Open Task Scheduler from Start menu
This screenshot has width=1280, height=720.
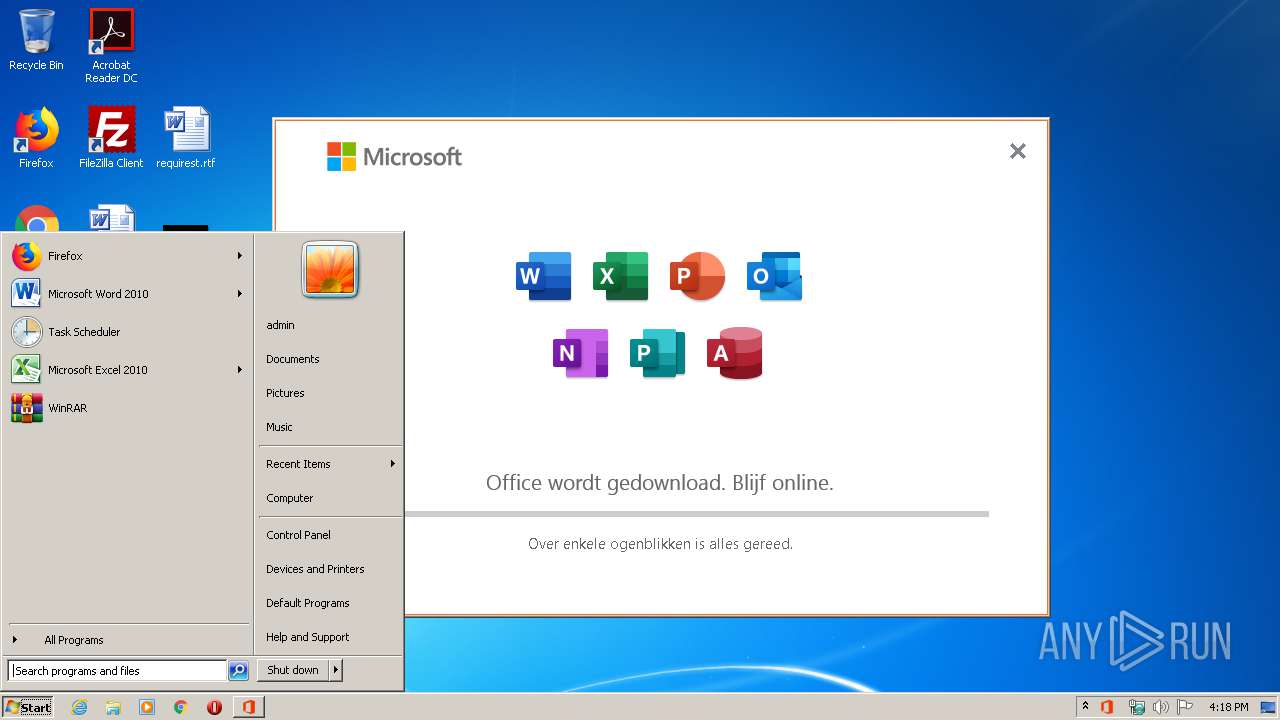(127, 332)
